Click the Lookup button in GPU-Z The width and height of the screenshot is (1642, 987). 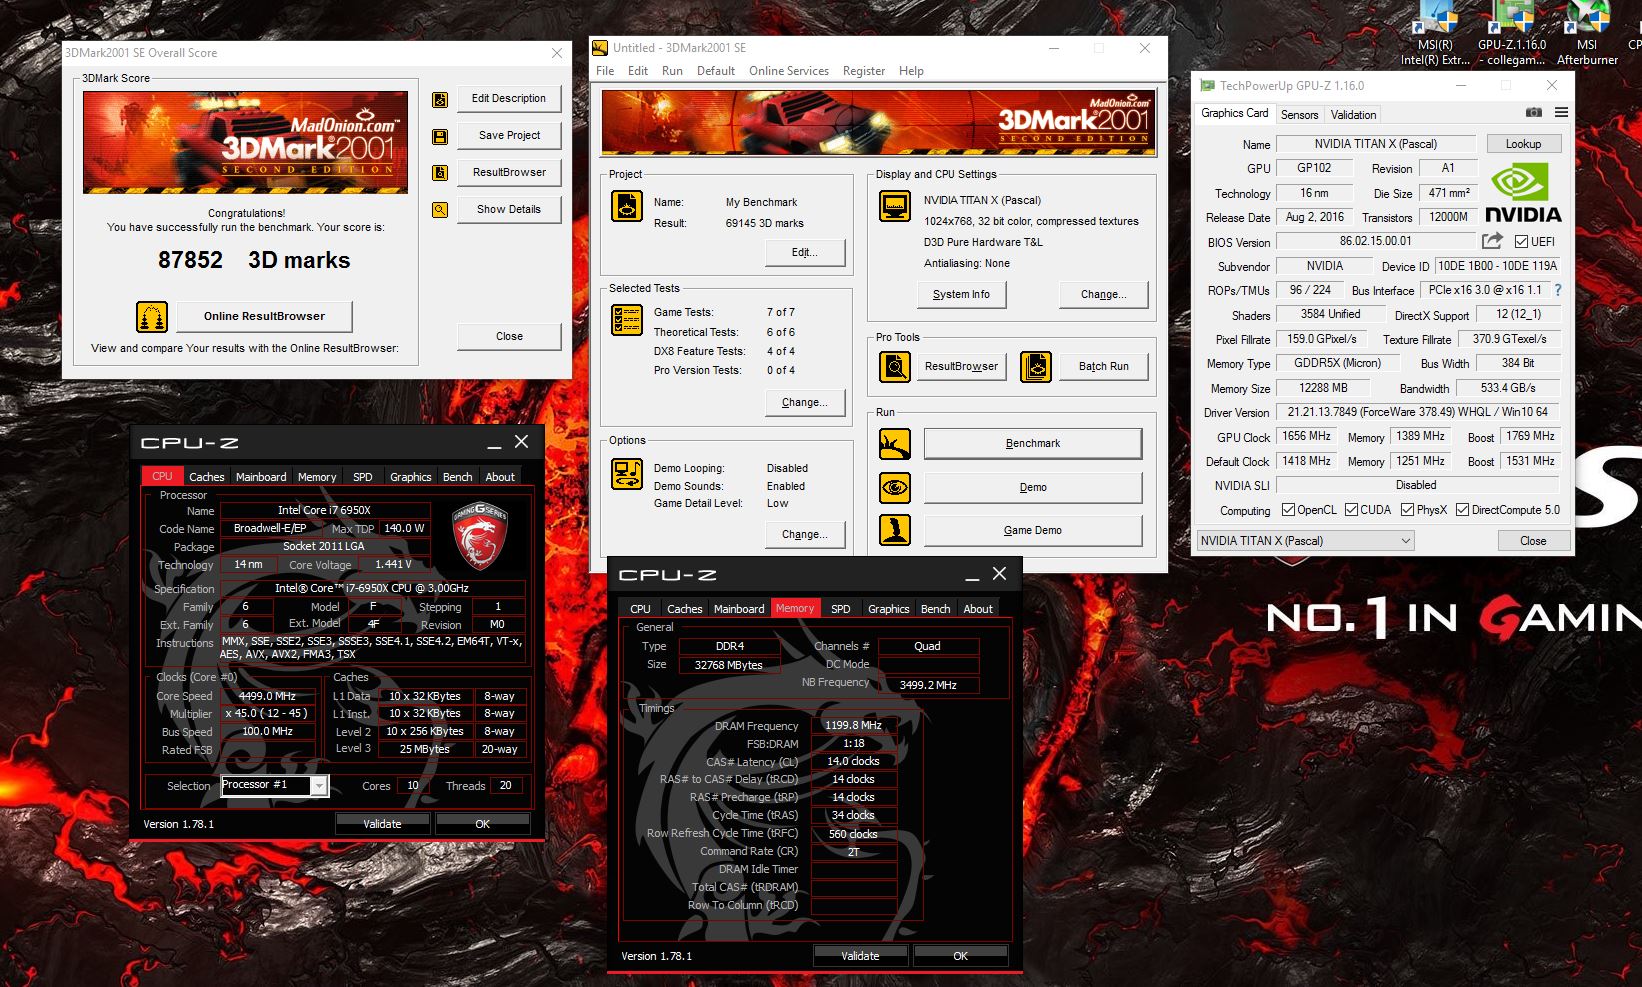pyautogui.click(x=1523, y=144)
